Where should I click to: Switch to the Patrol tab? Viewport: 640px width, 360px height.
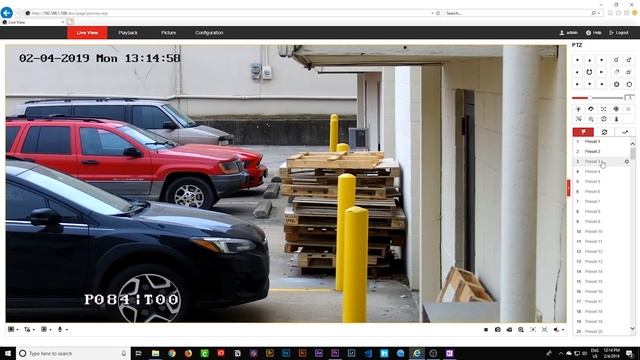[604, 132]
